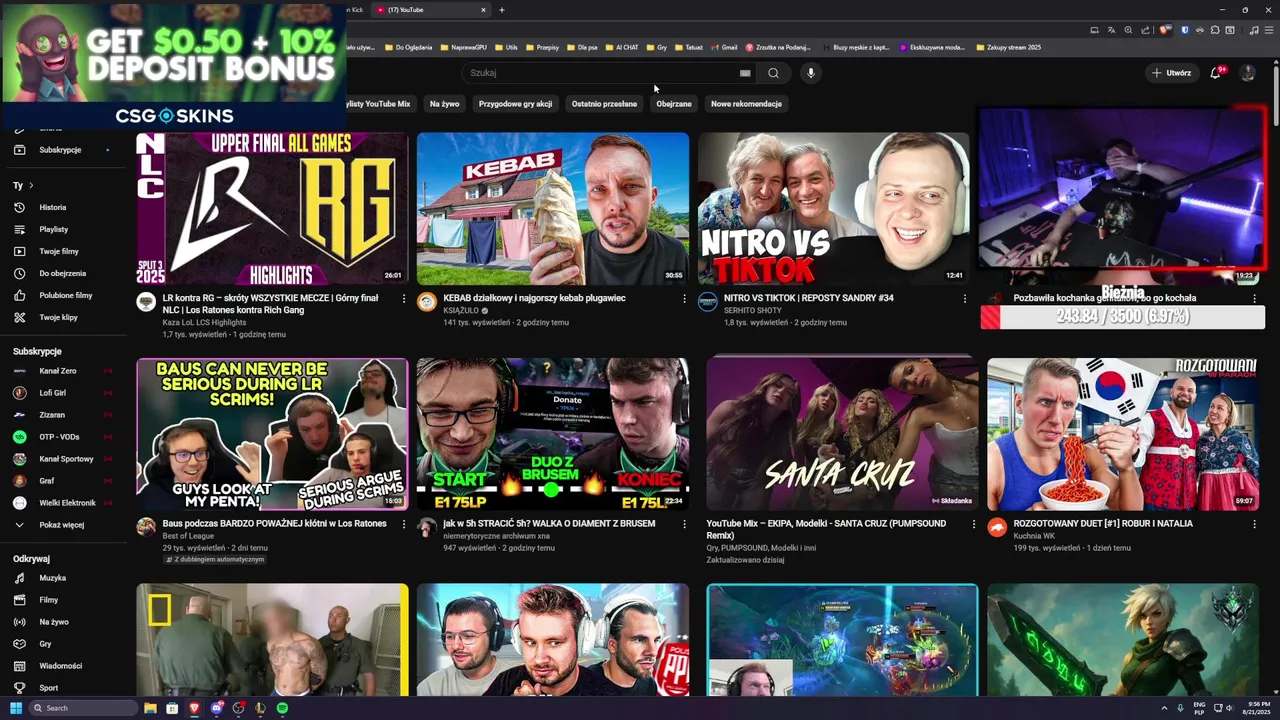Open Subskrypcje in the sidebar

(60, 150)
